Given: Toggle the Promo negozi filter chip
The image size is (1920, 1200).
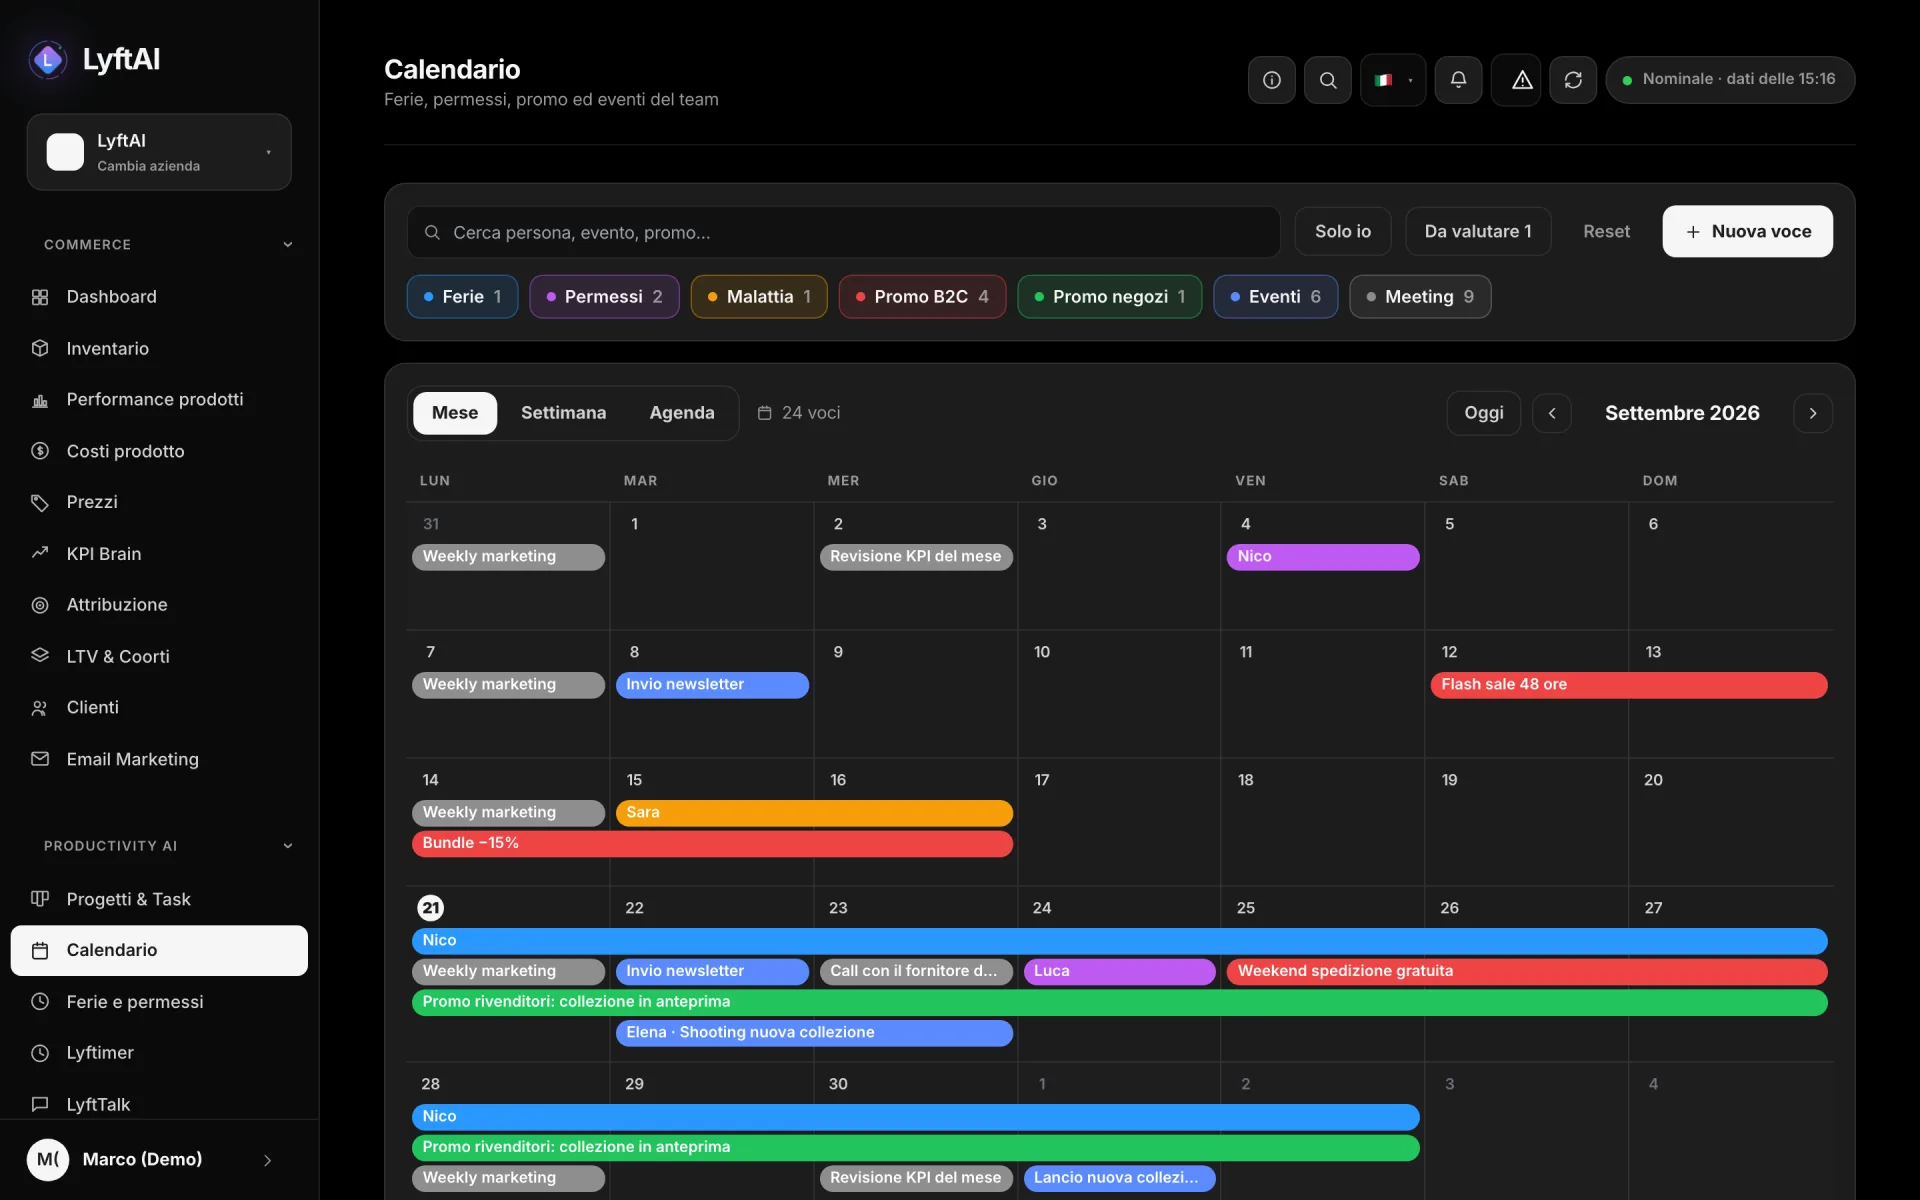Looking at the screenshot, I should pyautogui.click(x=1110, y=297).
